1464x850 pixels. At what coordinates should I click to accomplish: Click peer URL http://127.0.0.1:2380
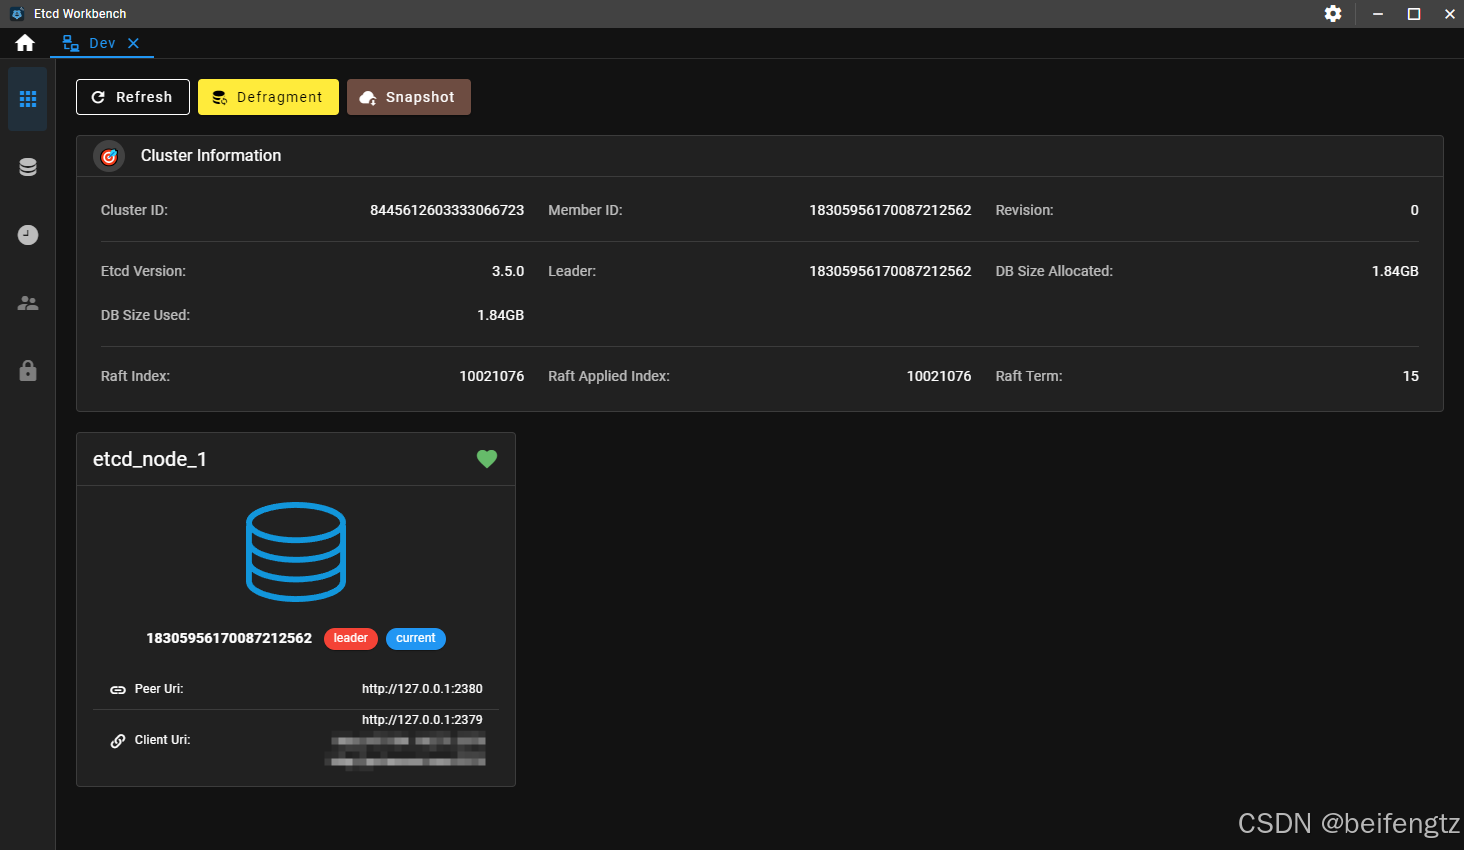tap(422, 689)
